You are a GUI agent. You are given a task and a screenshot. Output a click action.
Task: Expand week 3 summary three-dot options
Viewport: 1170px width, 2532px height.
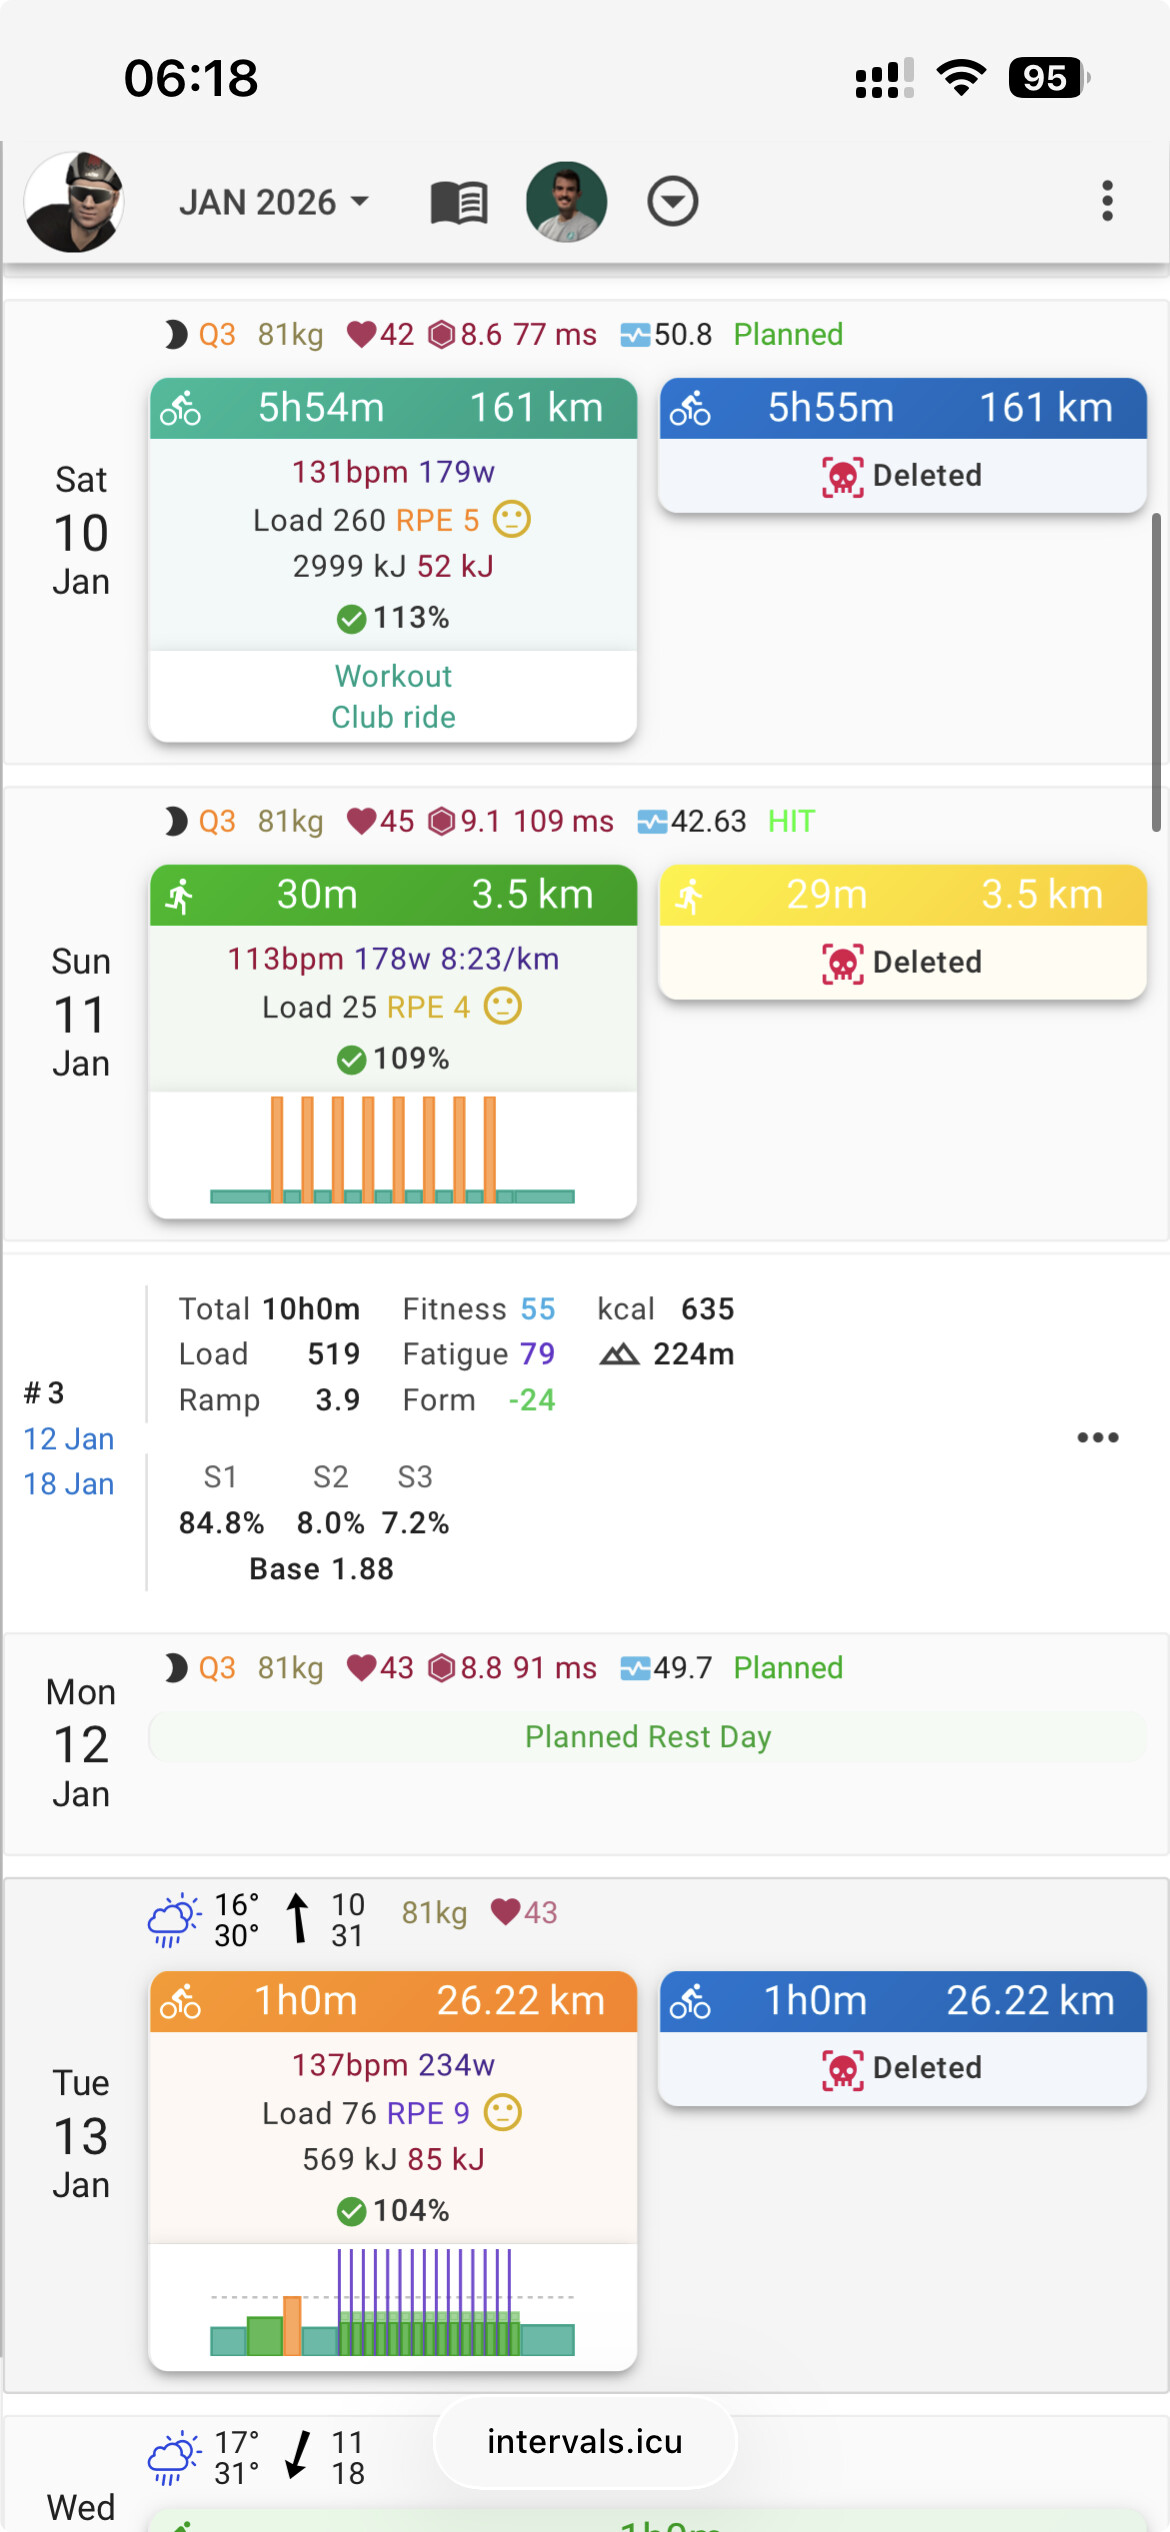tap(1097, 1438)
